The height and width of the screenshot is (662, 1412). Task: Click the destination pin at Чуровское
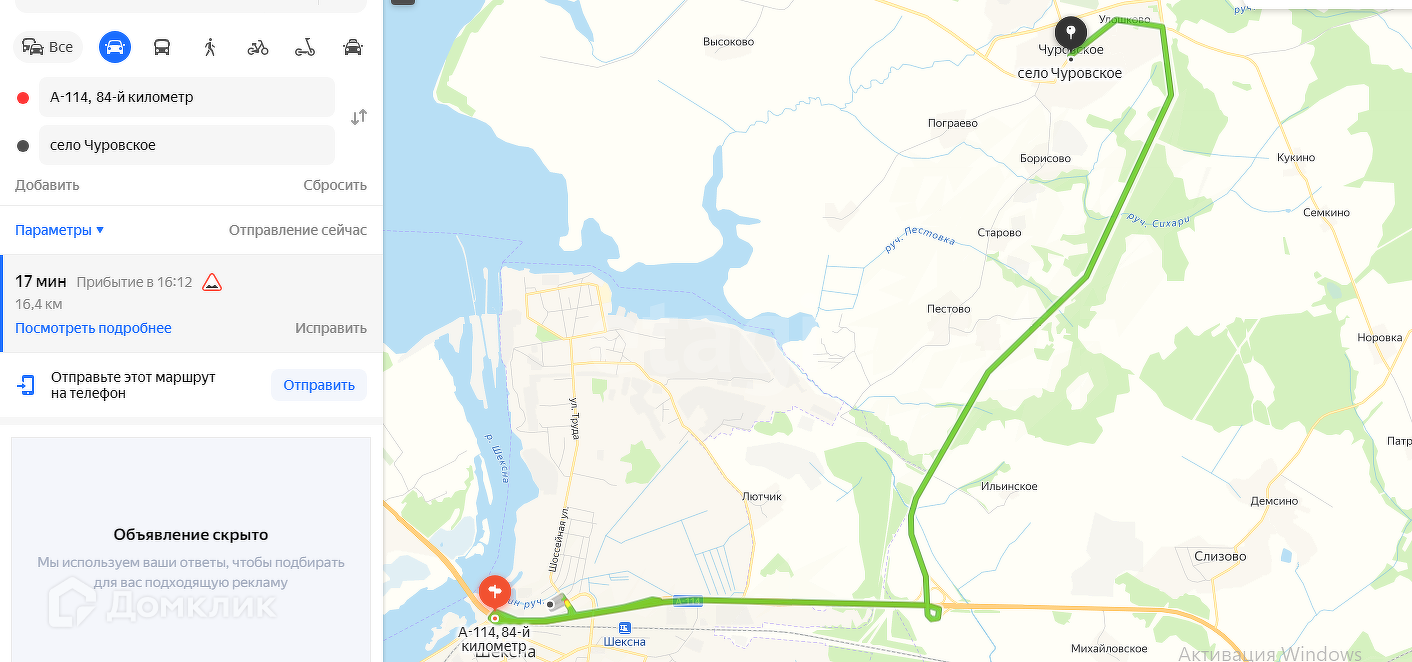1071,35
